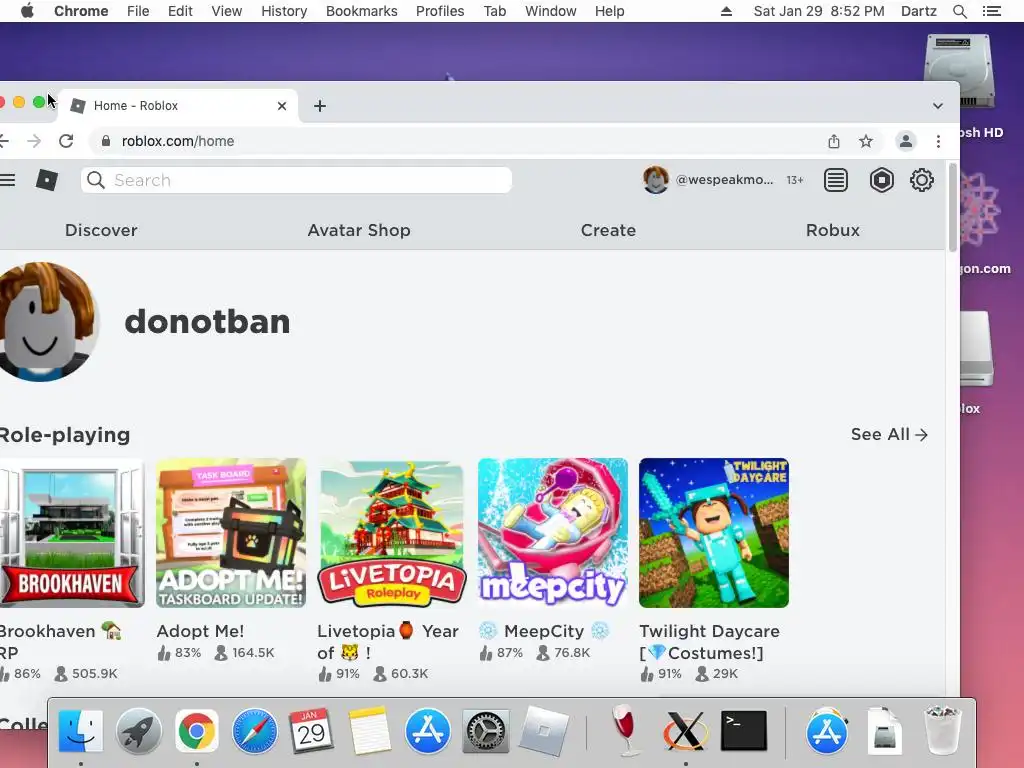
Task: View site lock security information
Action: pos(106,141)
